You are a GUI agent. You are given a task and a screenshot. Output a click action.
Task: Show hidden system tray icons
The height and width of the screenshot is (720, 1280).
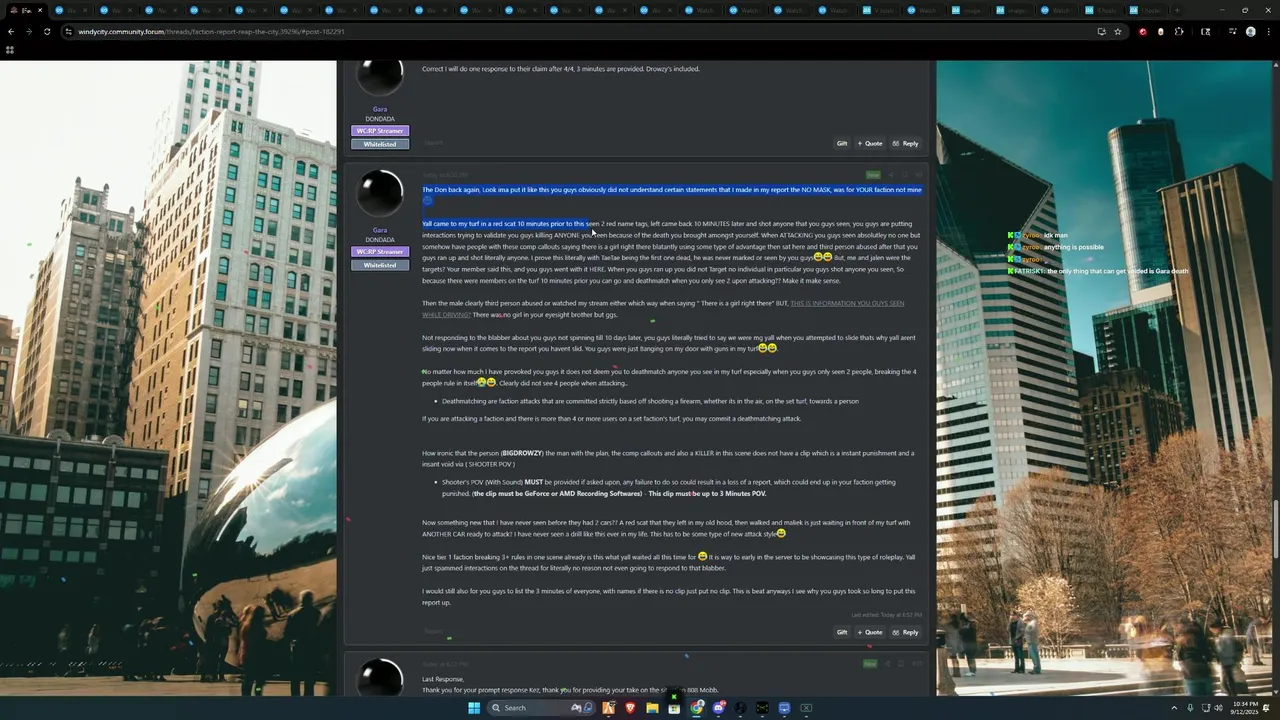tap(1175, 708)
